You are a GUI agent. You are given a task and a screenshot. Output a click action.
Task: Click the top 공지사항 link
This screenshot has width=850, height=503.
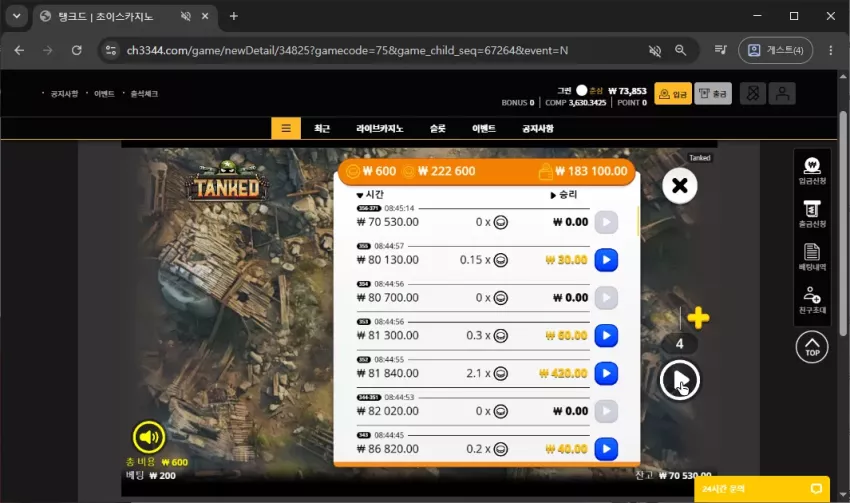click(x=64, y=94)
